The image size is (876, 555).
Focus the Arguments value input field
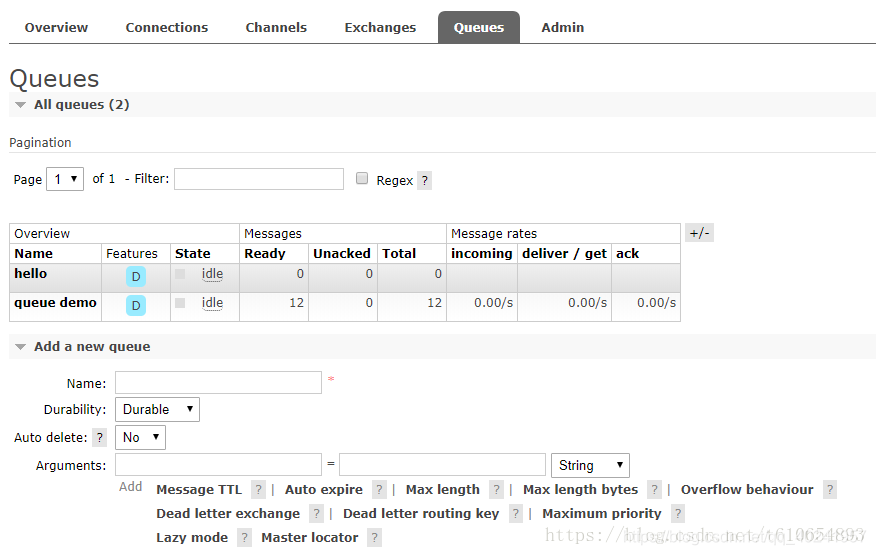pyautogui.click(x=442, y=465)
